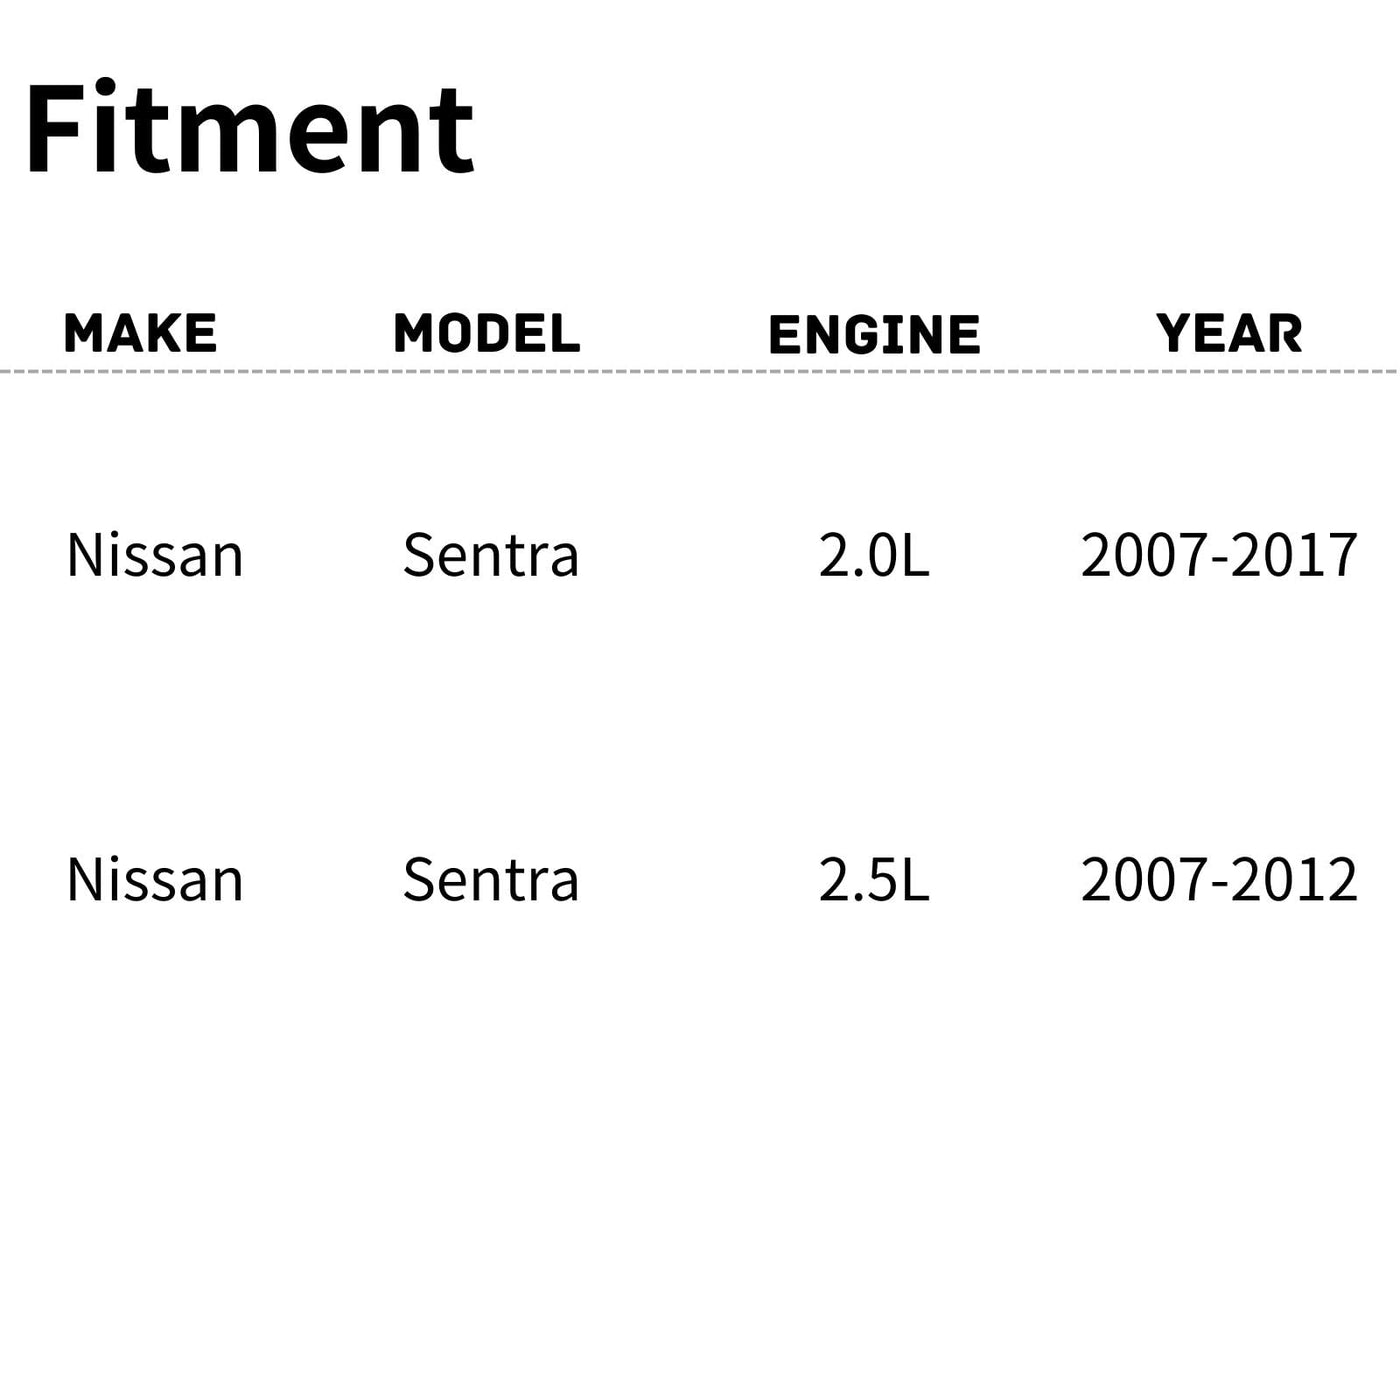
Task: Select the 2007-2012 year range
Action: point(1219,880)
